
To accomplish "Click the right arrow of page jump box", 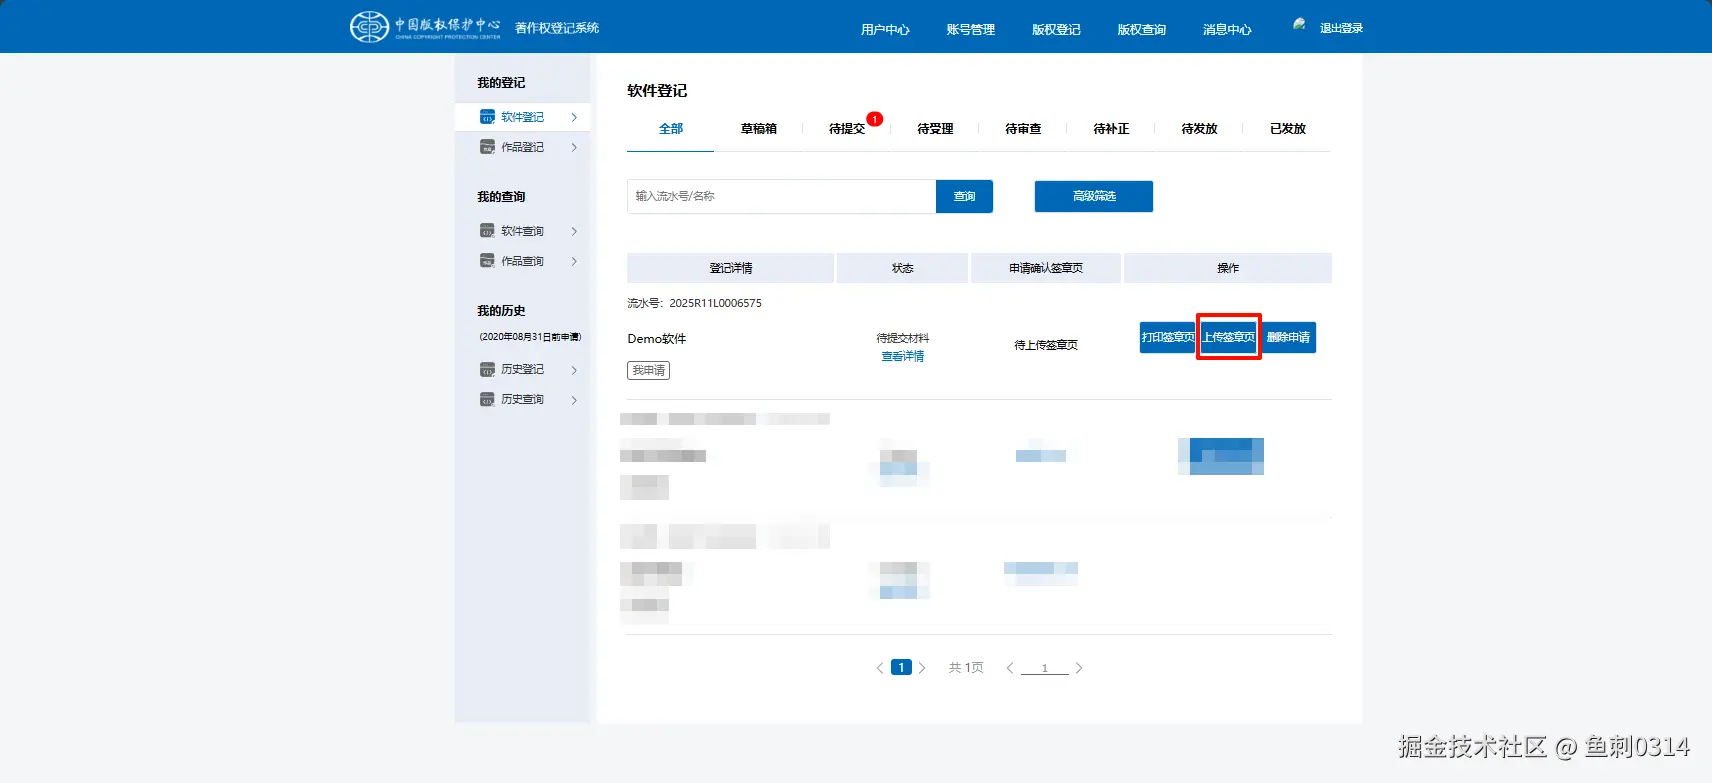I will click(1079, 668).
